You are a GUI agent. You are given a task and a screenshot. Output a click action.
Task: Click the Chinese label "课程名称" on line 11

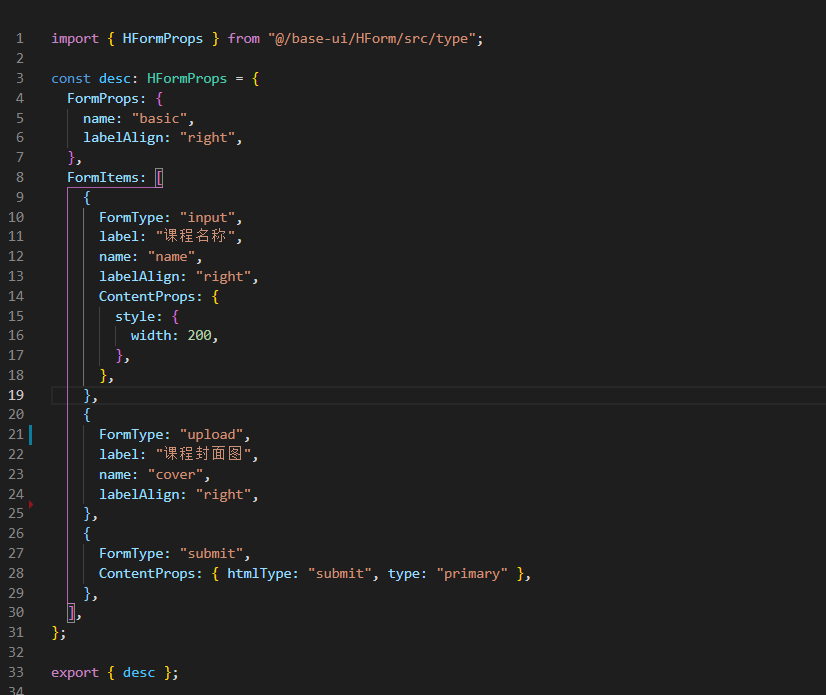tap(196, 236)
